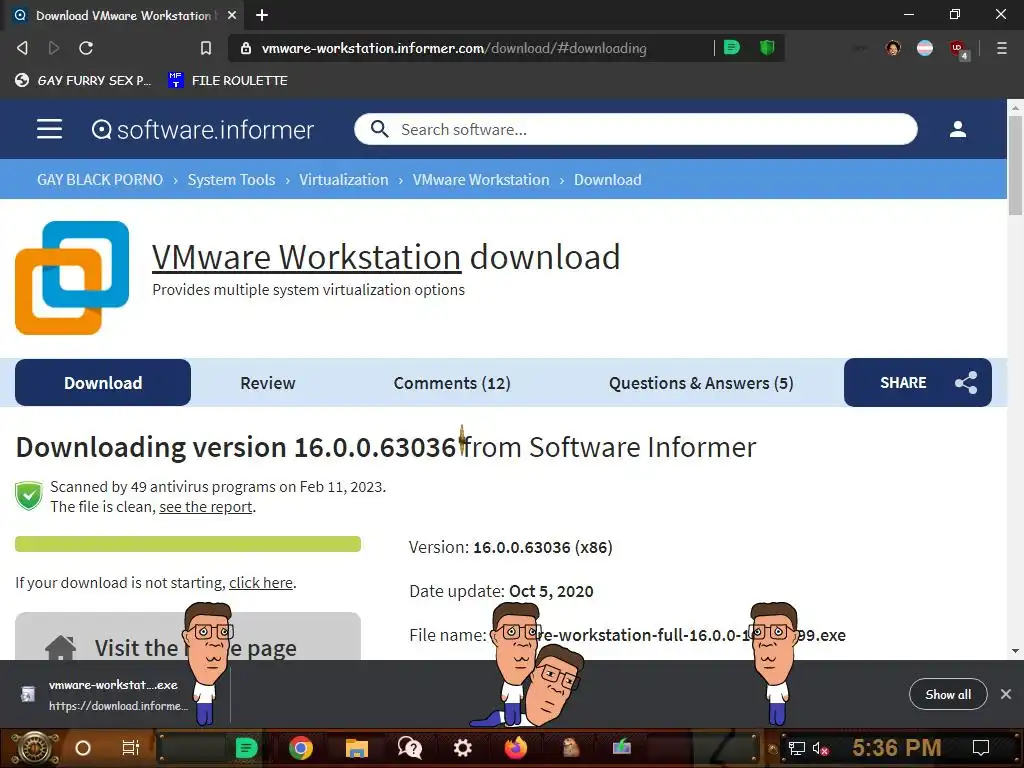Select the Download tab
This screenshot has width=1024, height=768.
(103, 383)
